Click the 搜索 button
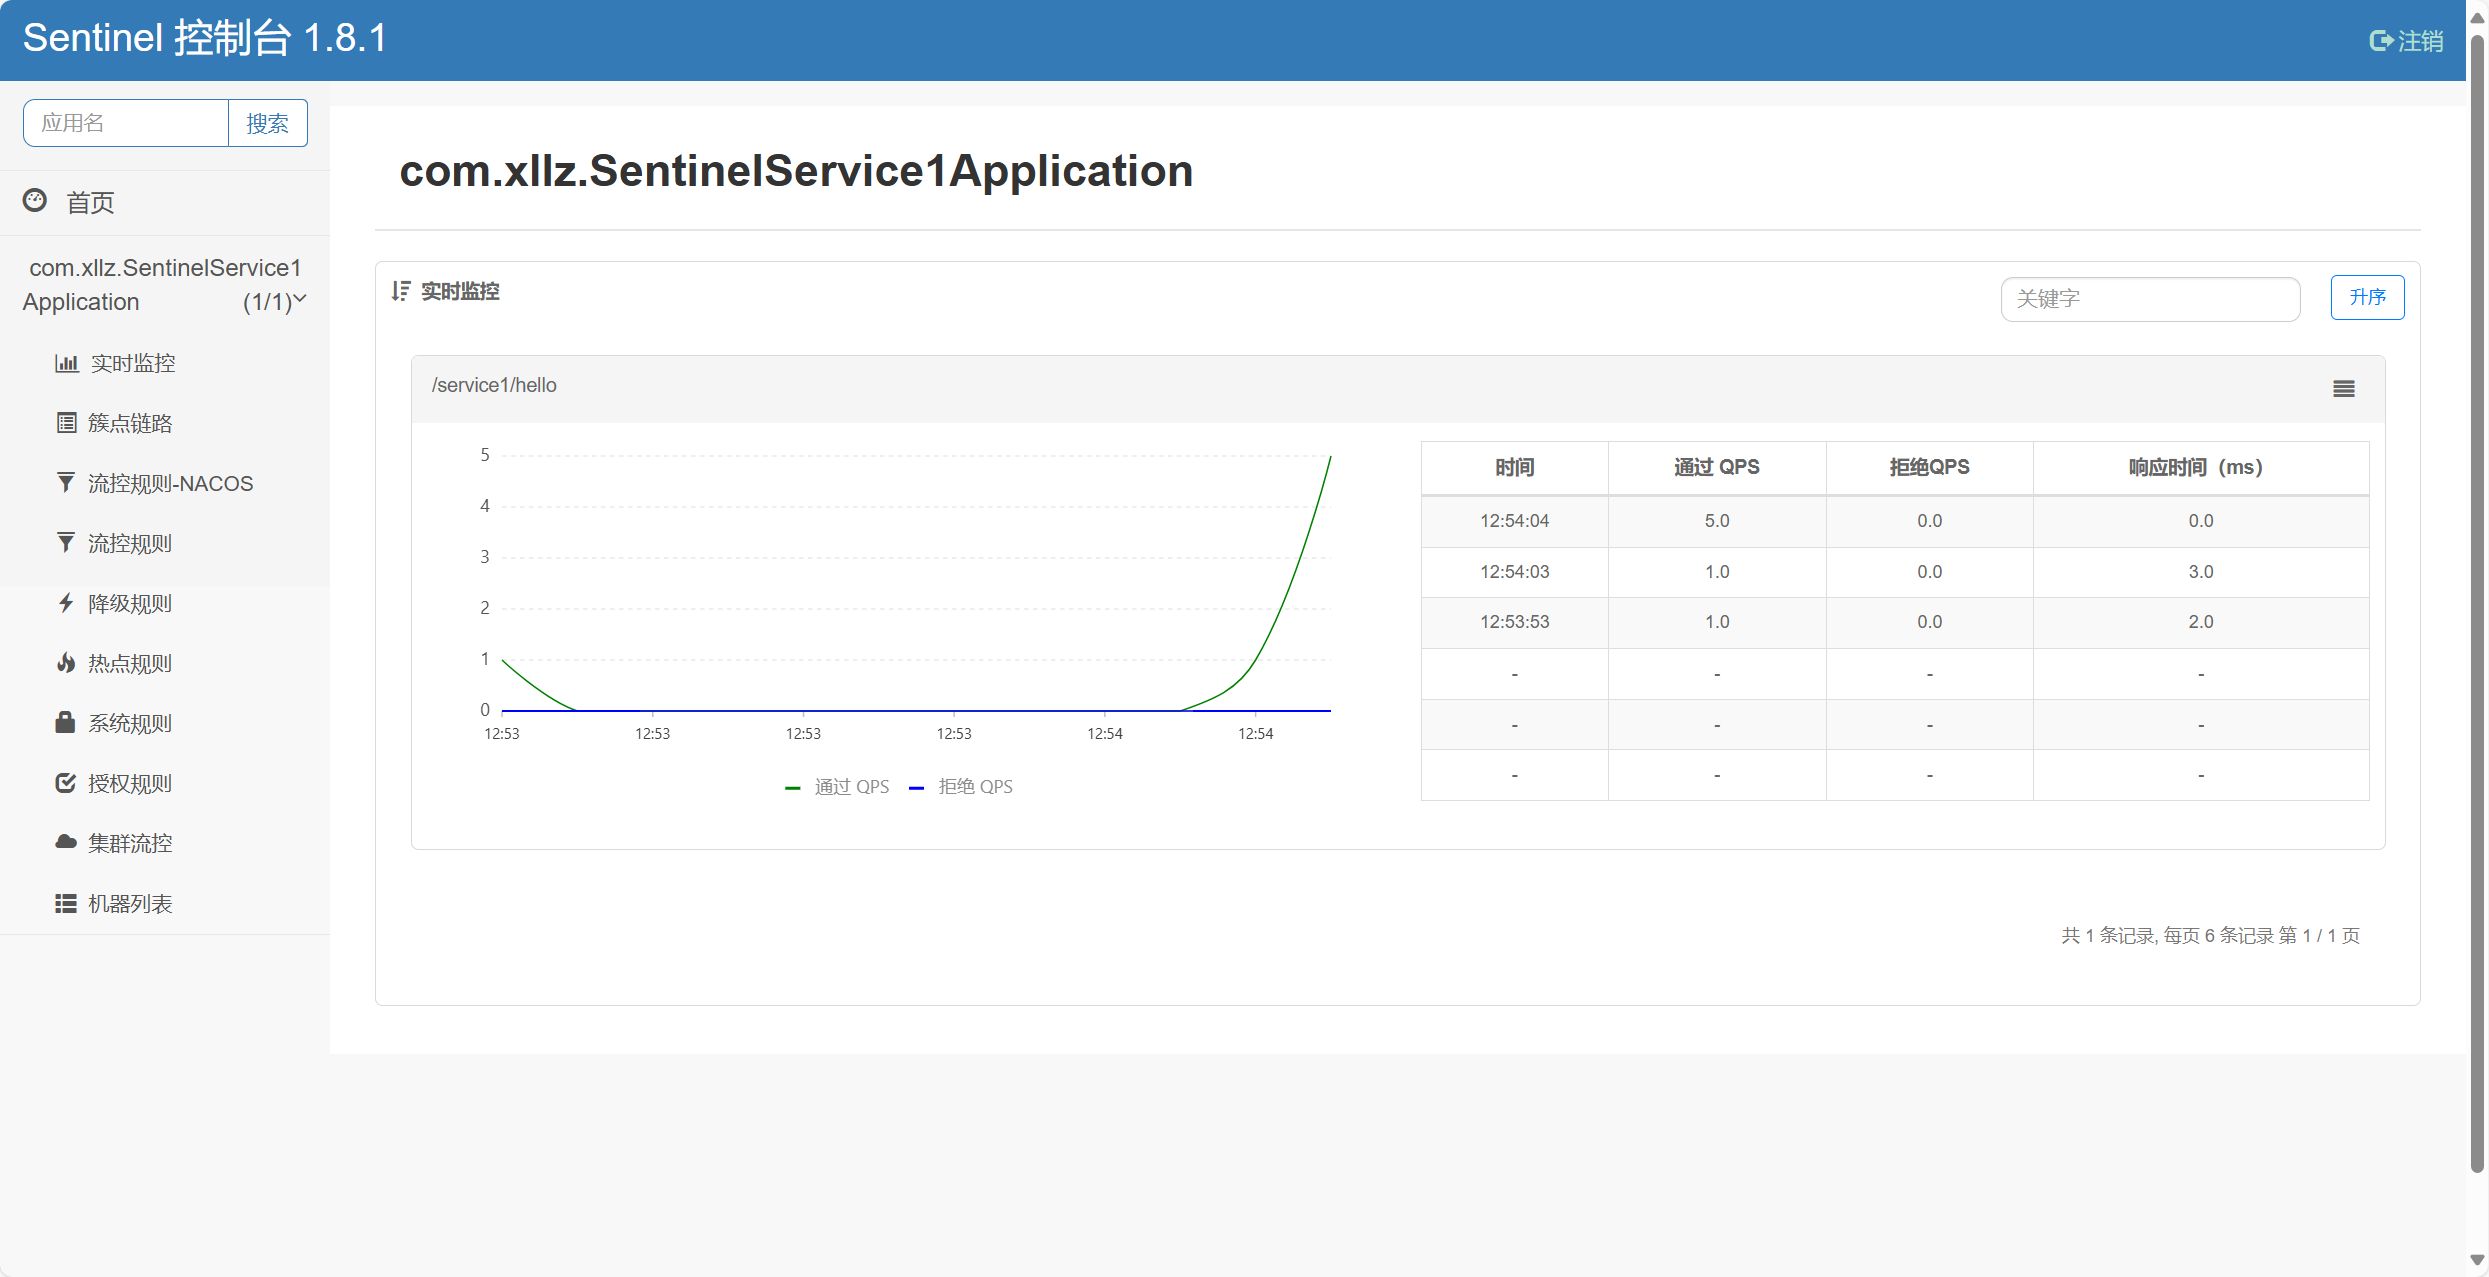Image resolution: width=2489 pixels, height=1277 pixels. (x=268, y=123)
